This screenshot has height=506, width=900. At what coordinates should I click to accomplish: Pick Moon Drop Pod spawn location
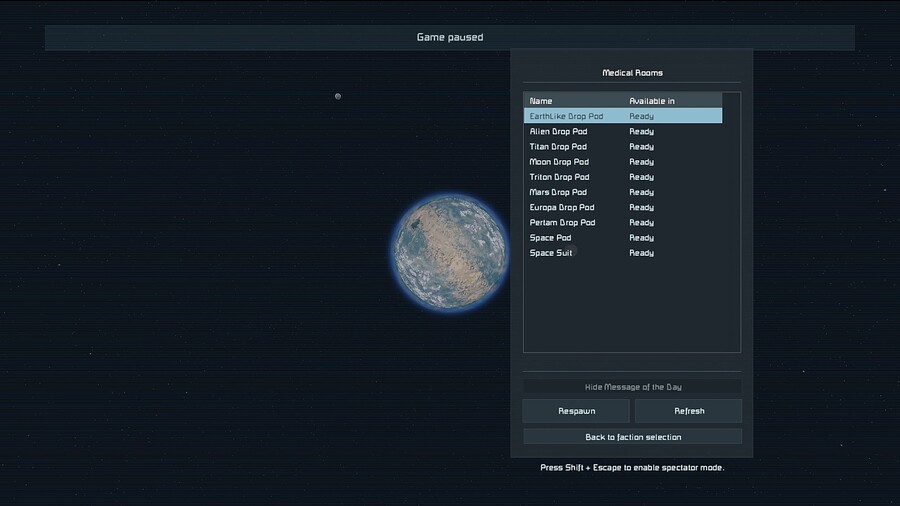[x=559, y=162]
